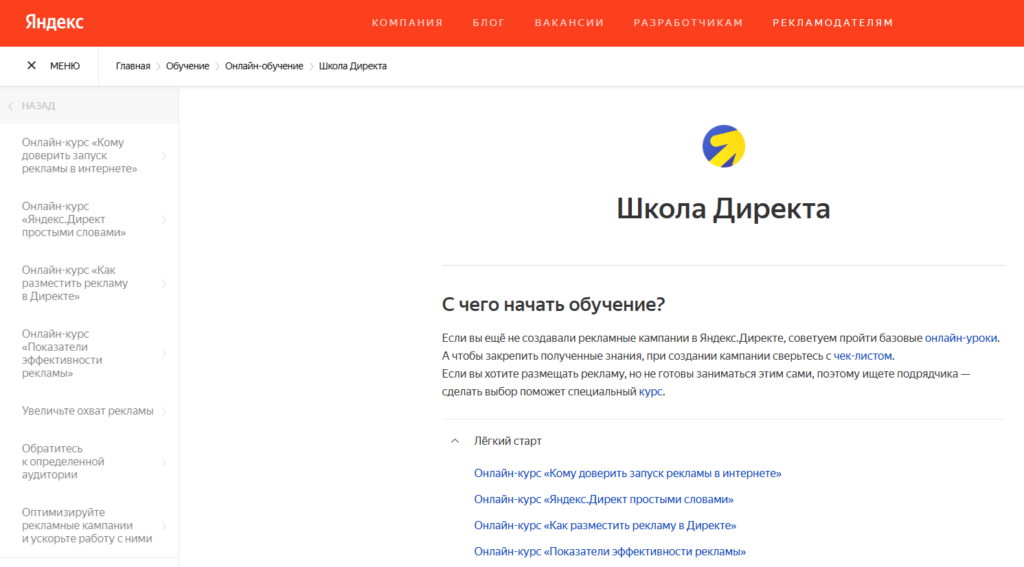
Task: Expand the chevron for «Кому доверить запуск» sidebar item
Action: (x=164, y=155)
